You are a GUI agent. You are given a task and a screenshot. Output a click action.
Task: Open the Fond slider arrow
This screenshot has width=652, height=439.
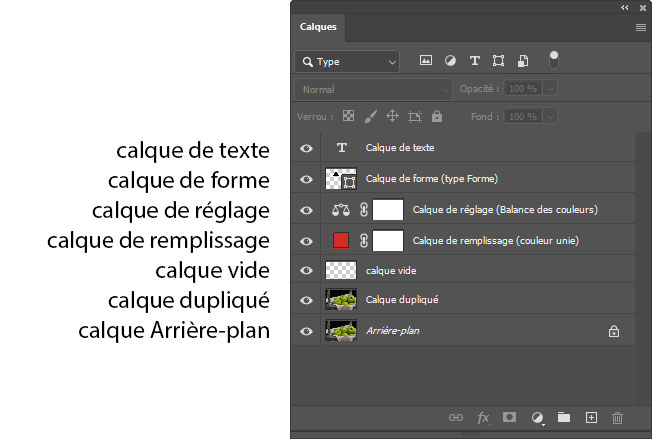pyautogui.click(x=550, y=116)
